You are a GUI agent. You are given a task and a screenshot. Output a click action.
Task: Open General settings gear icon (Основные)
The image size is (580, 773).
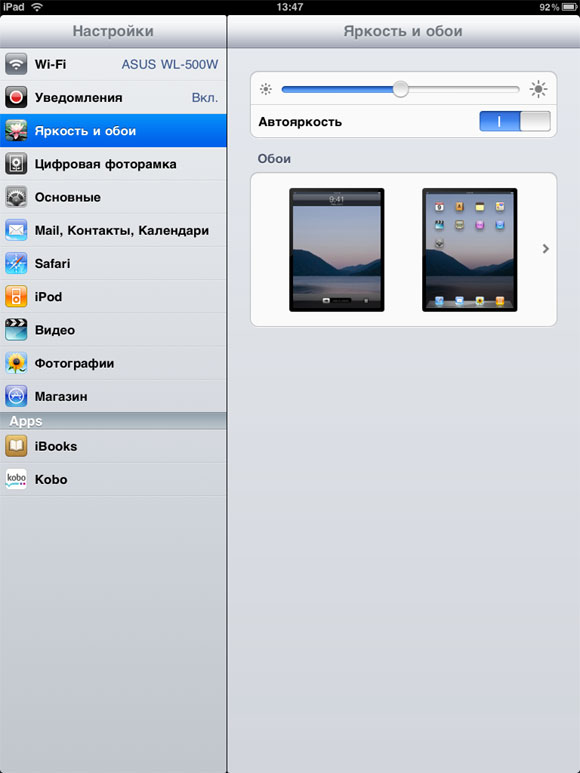click(x=16, y=197)
